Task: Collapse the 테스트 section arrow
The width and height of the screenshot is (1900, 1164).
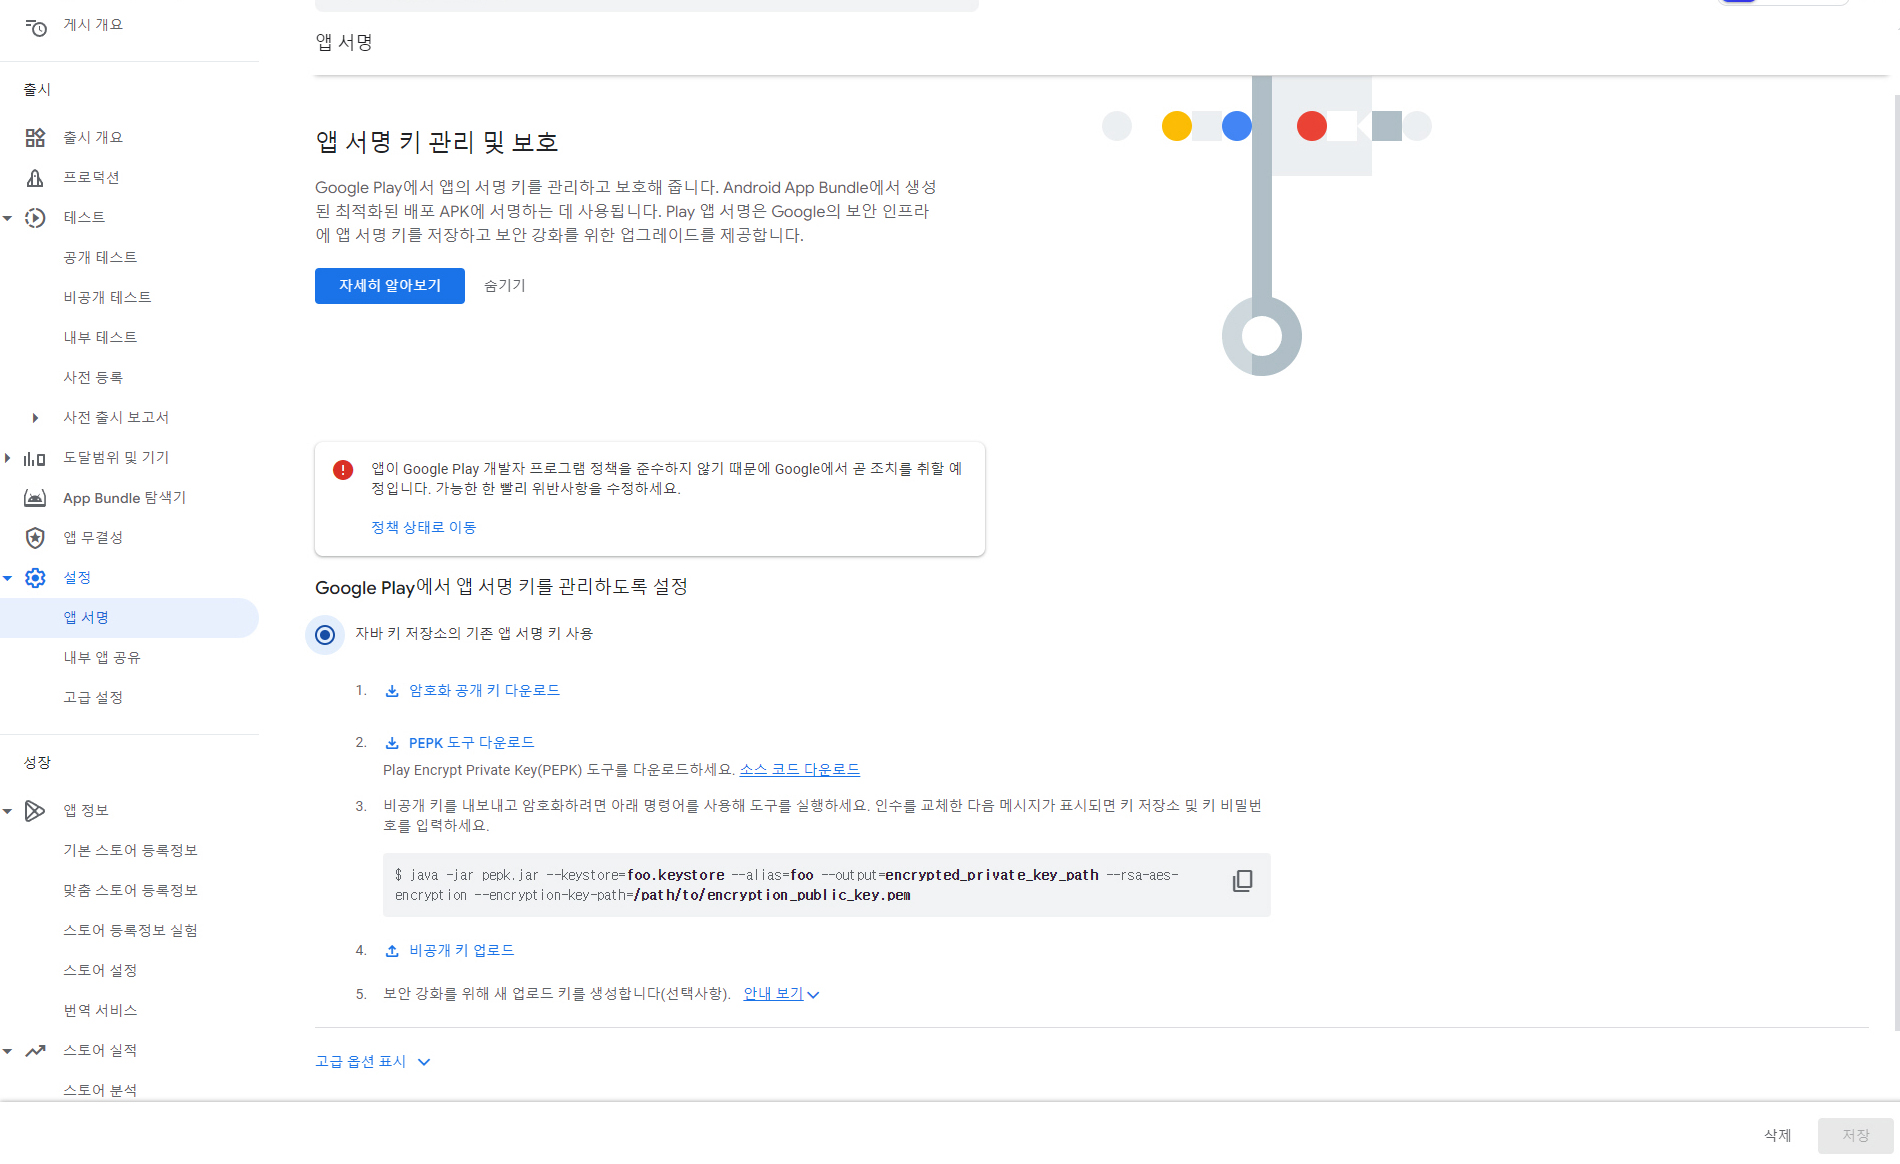Action: (x=8, y=218)
